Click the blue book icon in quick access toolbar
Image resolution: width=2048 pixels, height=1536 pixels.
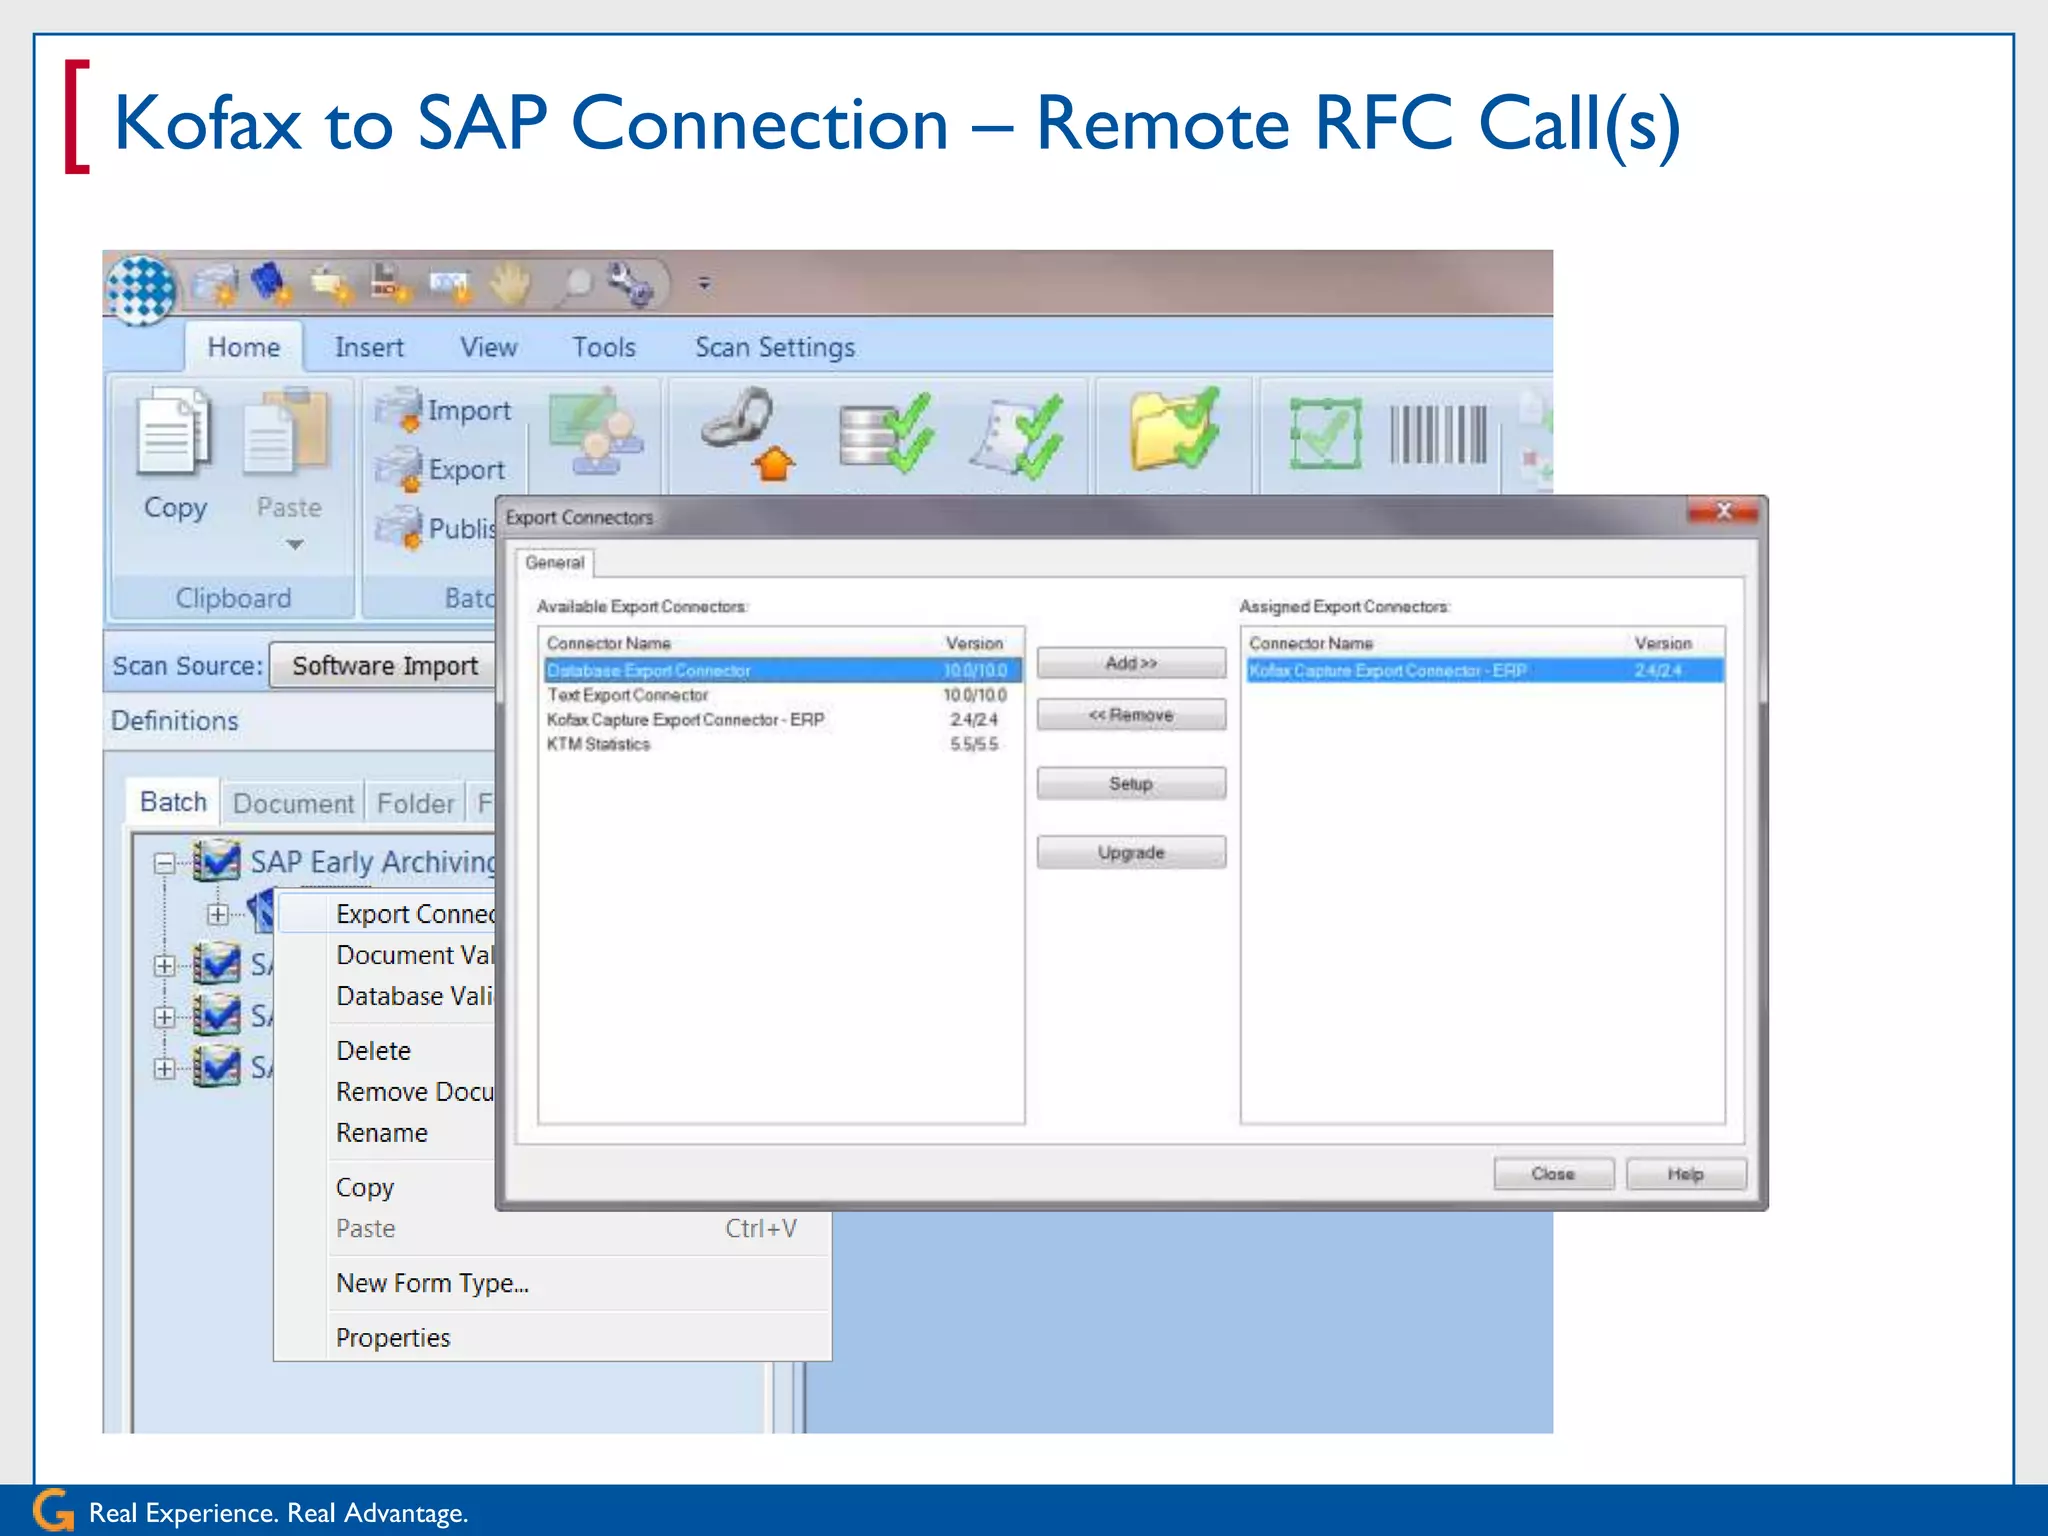[270, 284]
